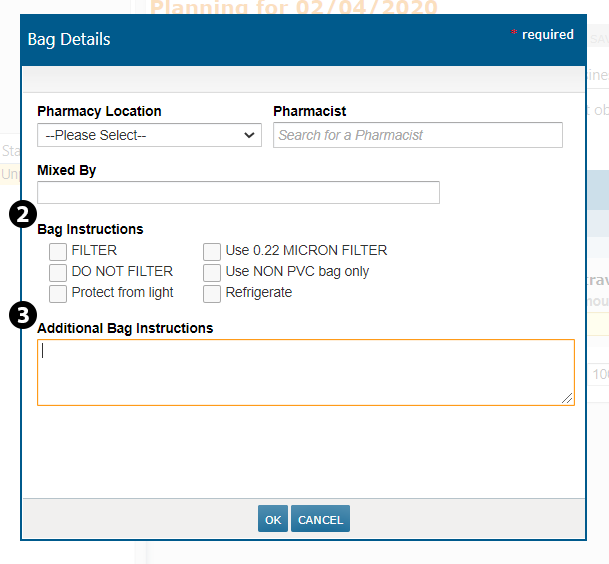Image resolution: width=609 pixels, height=564 pixels.
Task: Check the FILTER checkbox
Action: tap(58, 251)
